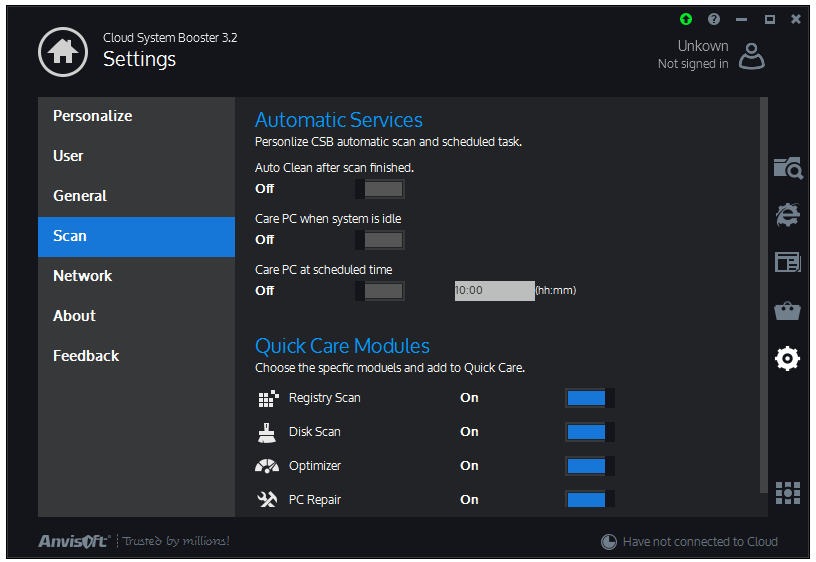Turn off the Optimizer module toggle
816x562 pixels.
click(x=589, y=466)
